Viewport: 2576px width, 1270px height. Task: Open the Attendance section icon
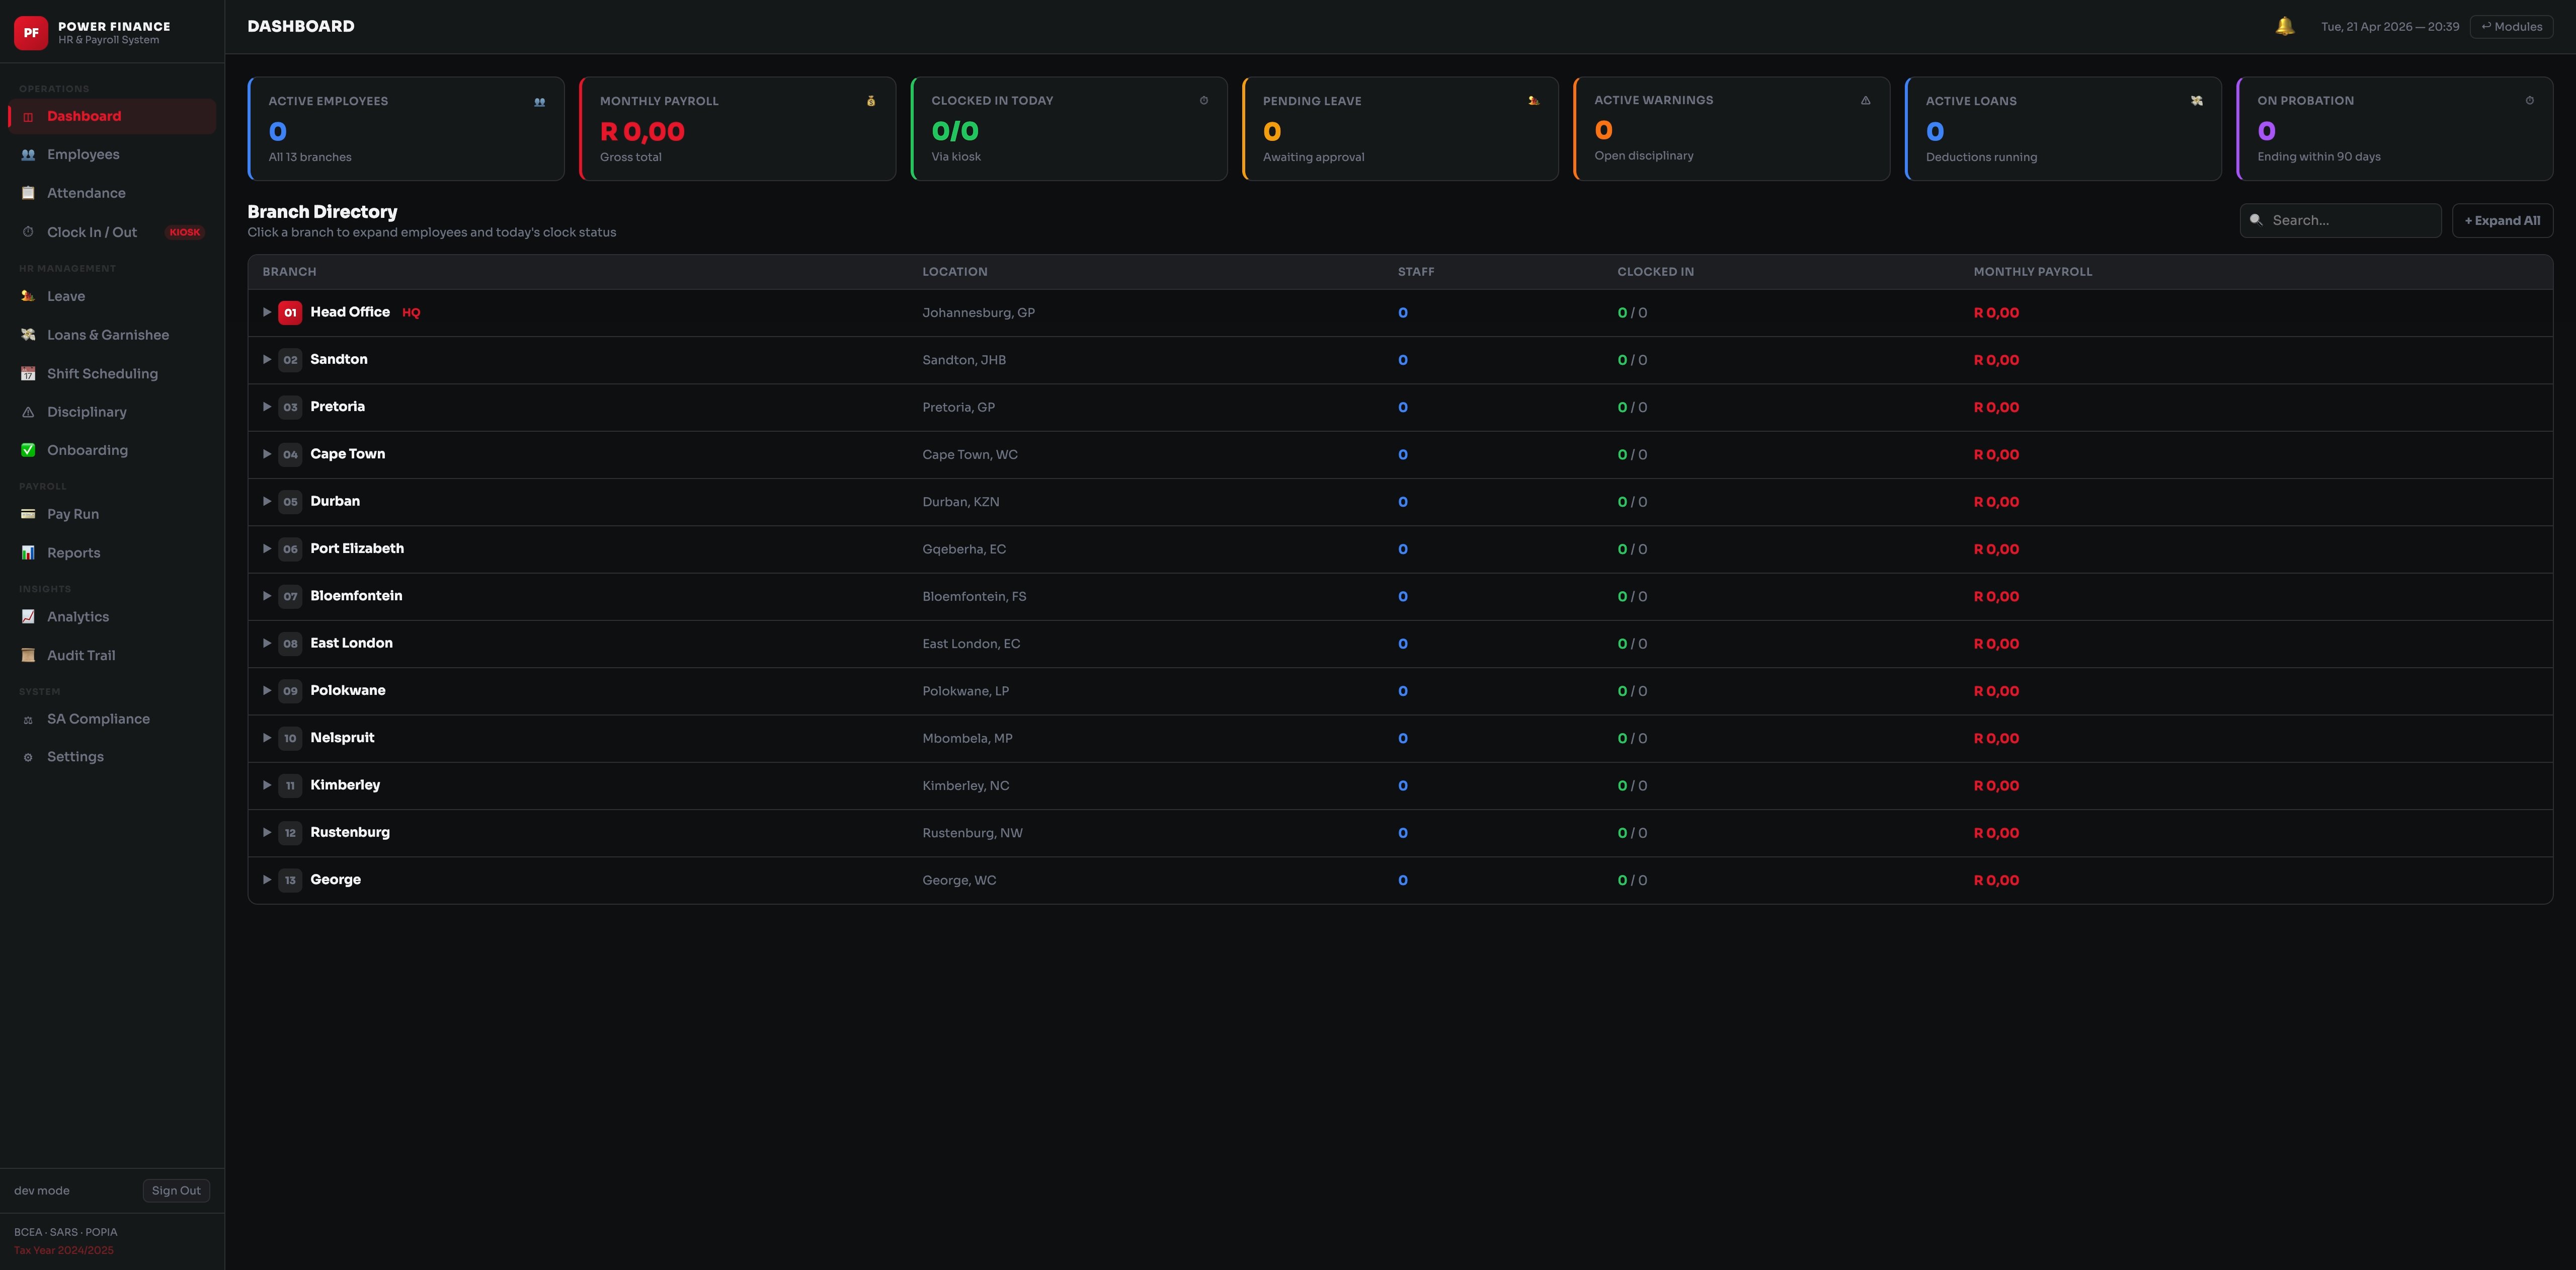27,192
